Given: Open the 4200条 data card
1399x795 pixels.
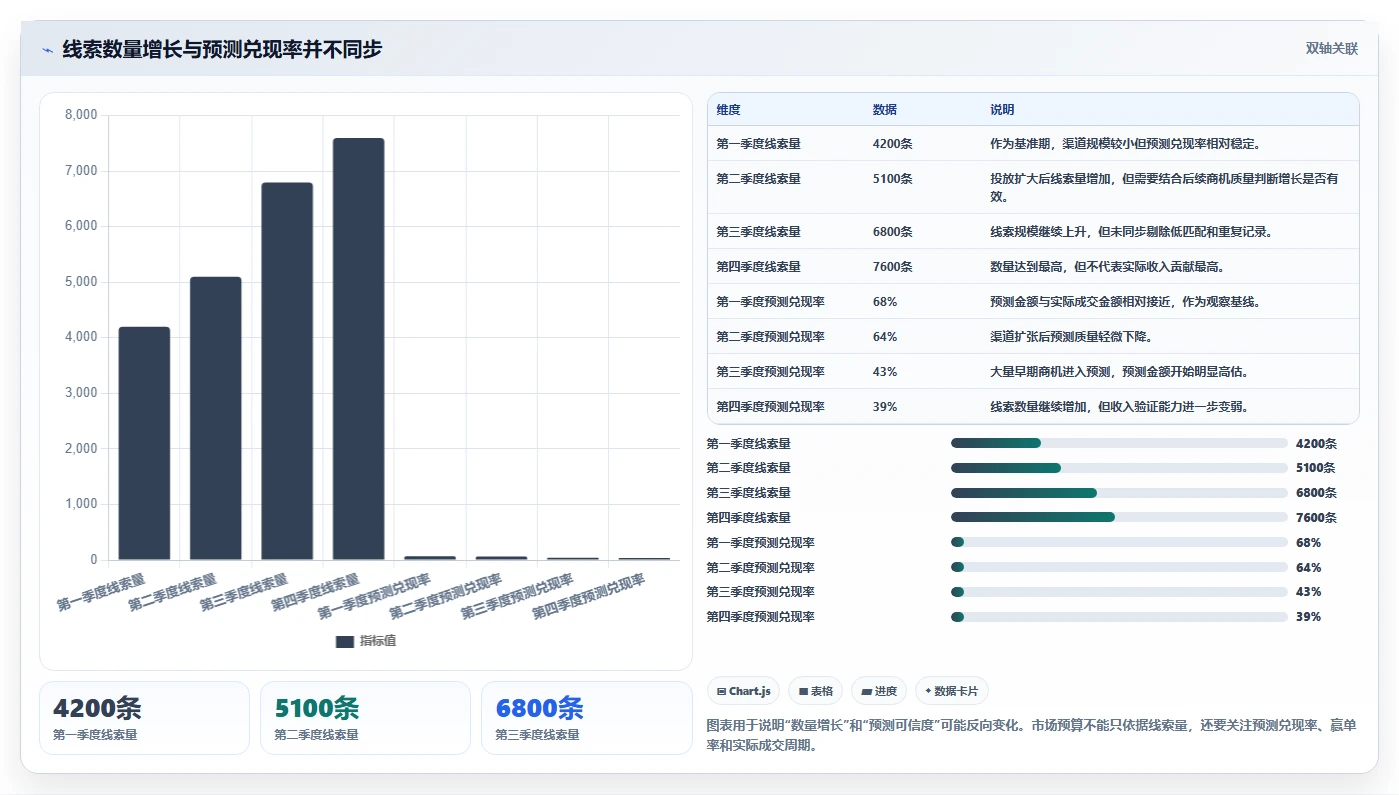Looking at the screenshot, I should (x=144, y=718).
